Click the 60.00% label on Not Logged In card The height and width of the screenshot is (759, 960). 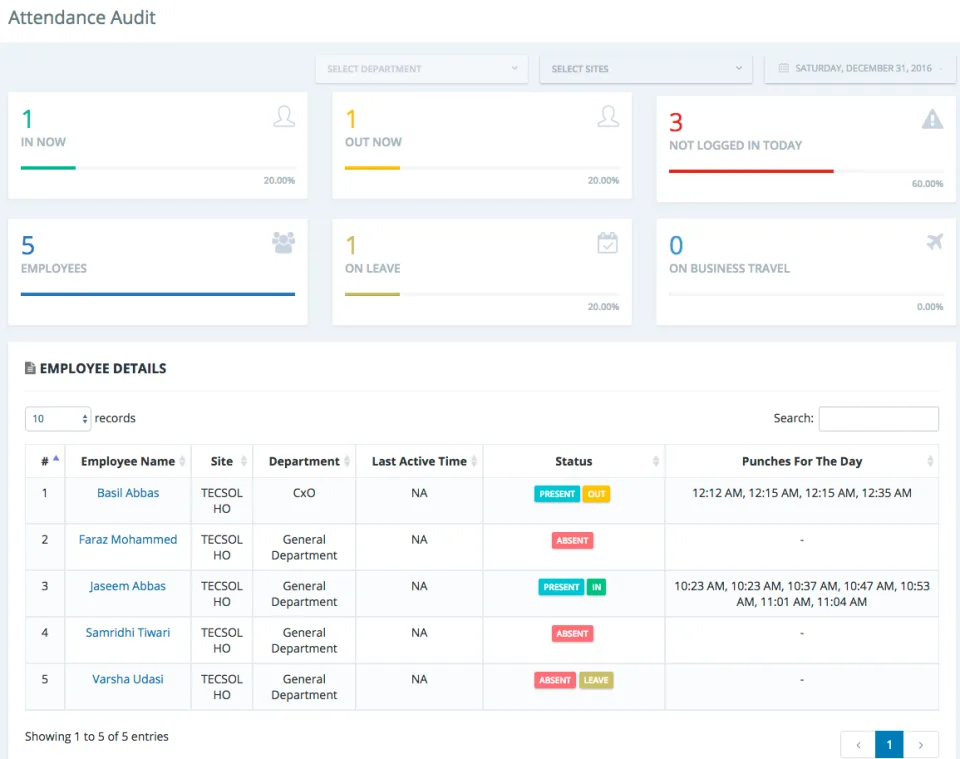pos(928,184)
